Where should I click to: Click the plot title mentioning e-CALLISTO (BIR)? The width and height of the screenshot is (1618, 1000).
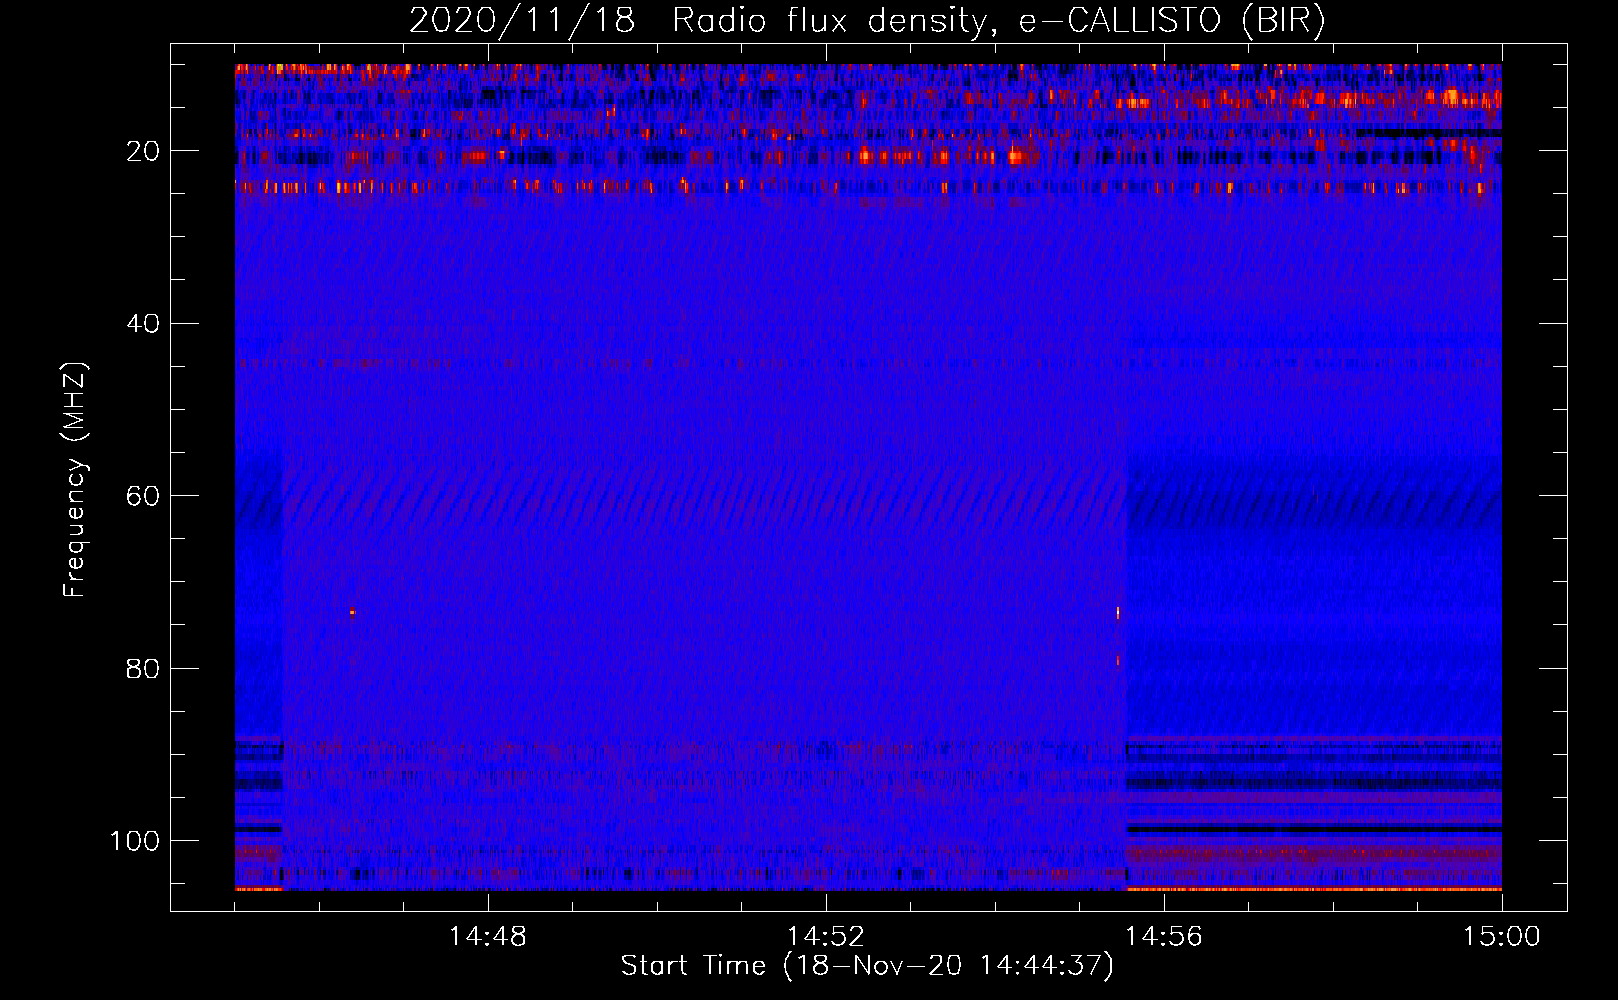tap(868, 21)
